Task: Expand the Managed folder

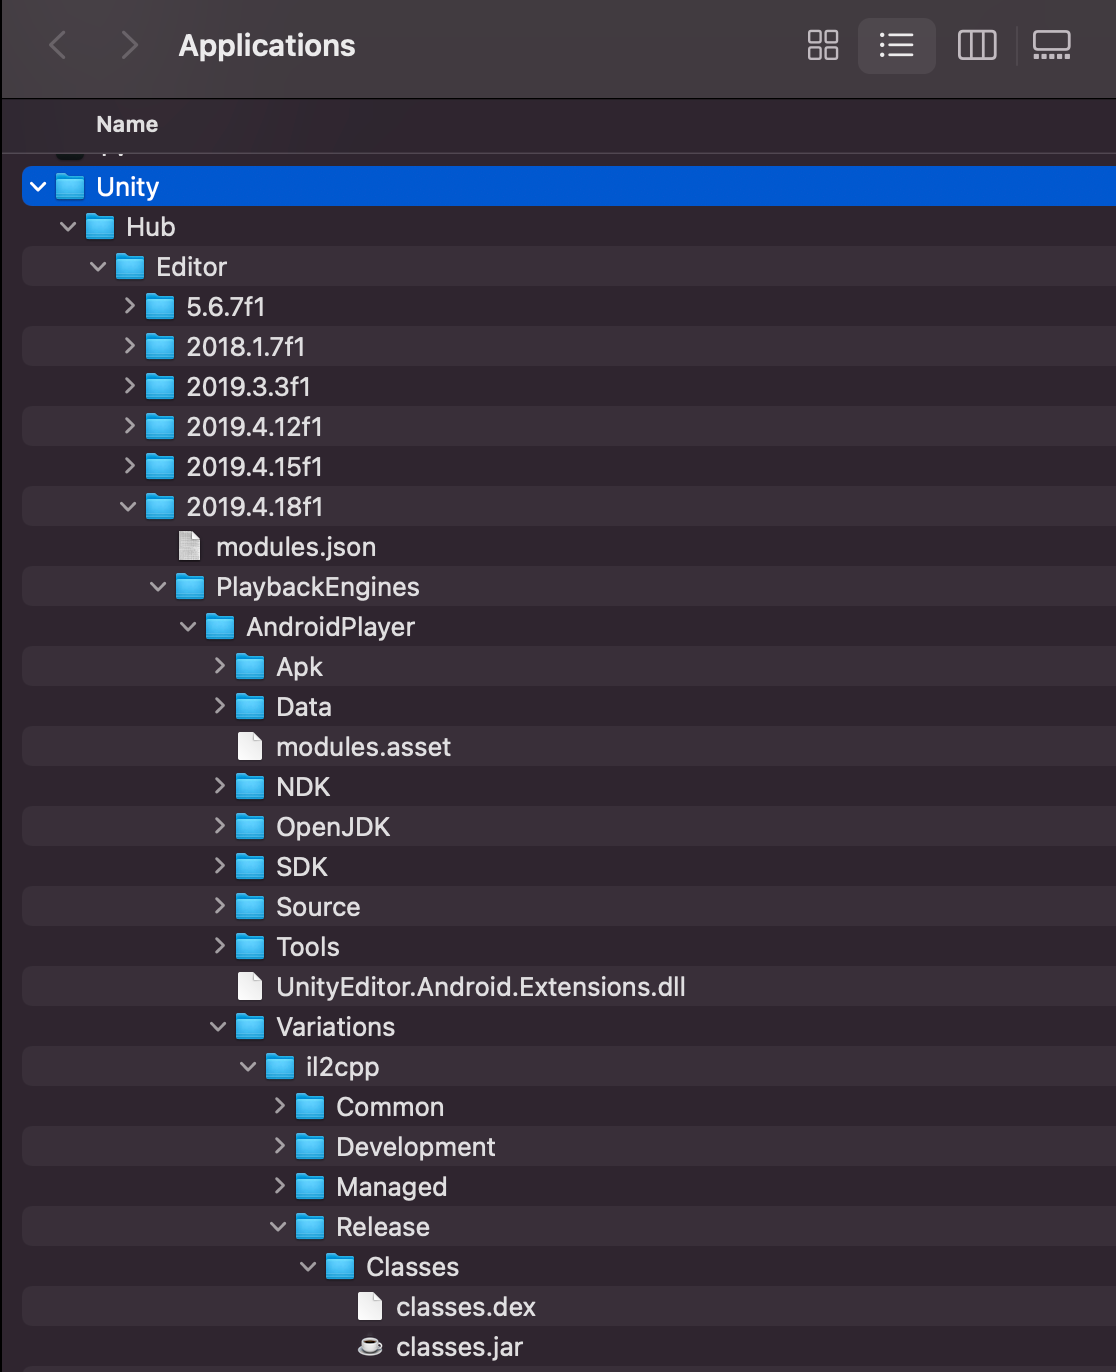Action: point(279,1186)
